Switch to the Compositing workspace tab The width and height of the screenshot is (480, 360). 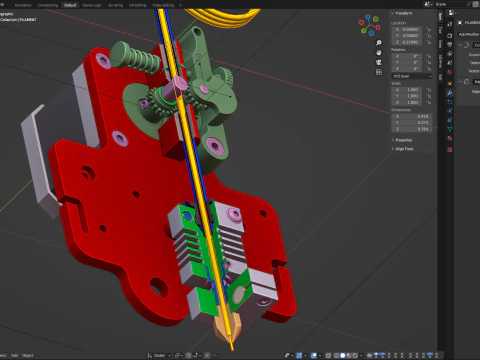click(48, 5)
